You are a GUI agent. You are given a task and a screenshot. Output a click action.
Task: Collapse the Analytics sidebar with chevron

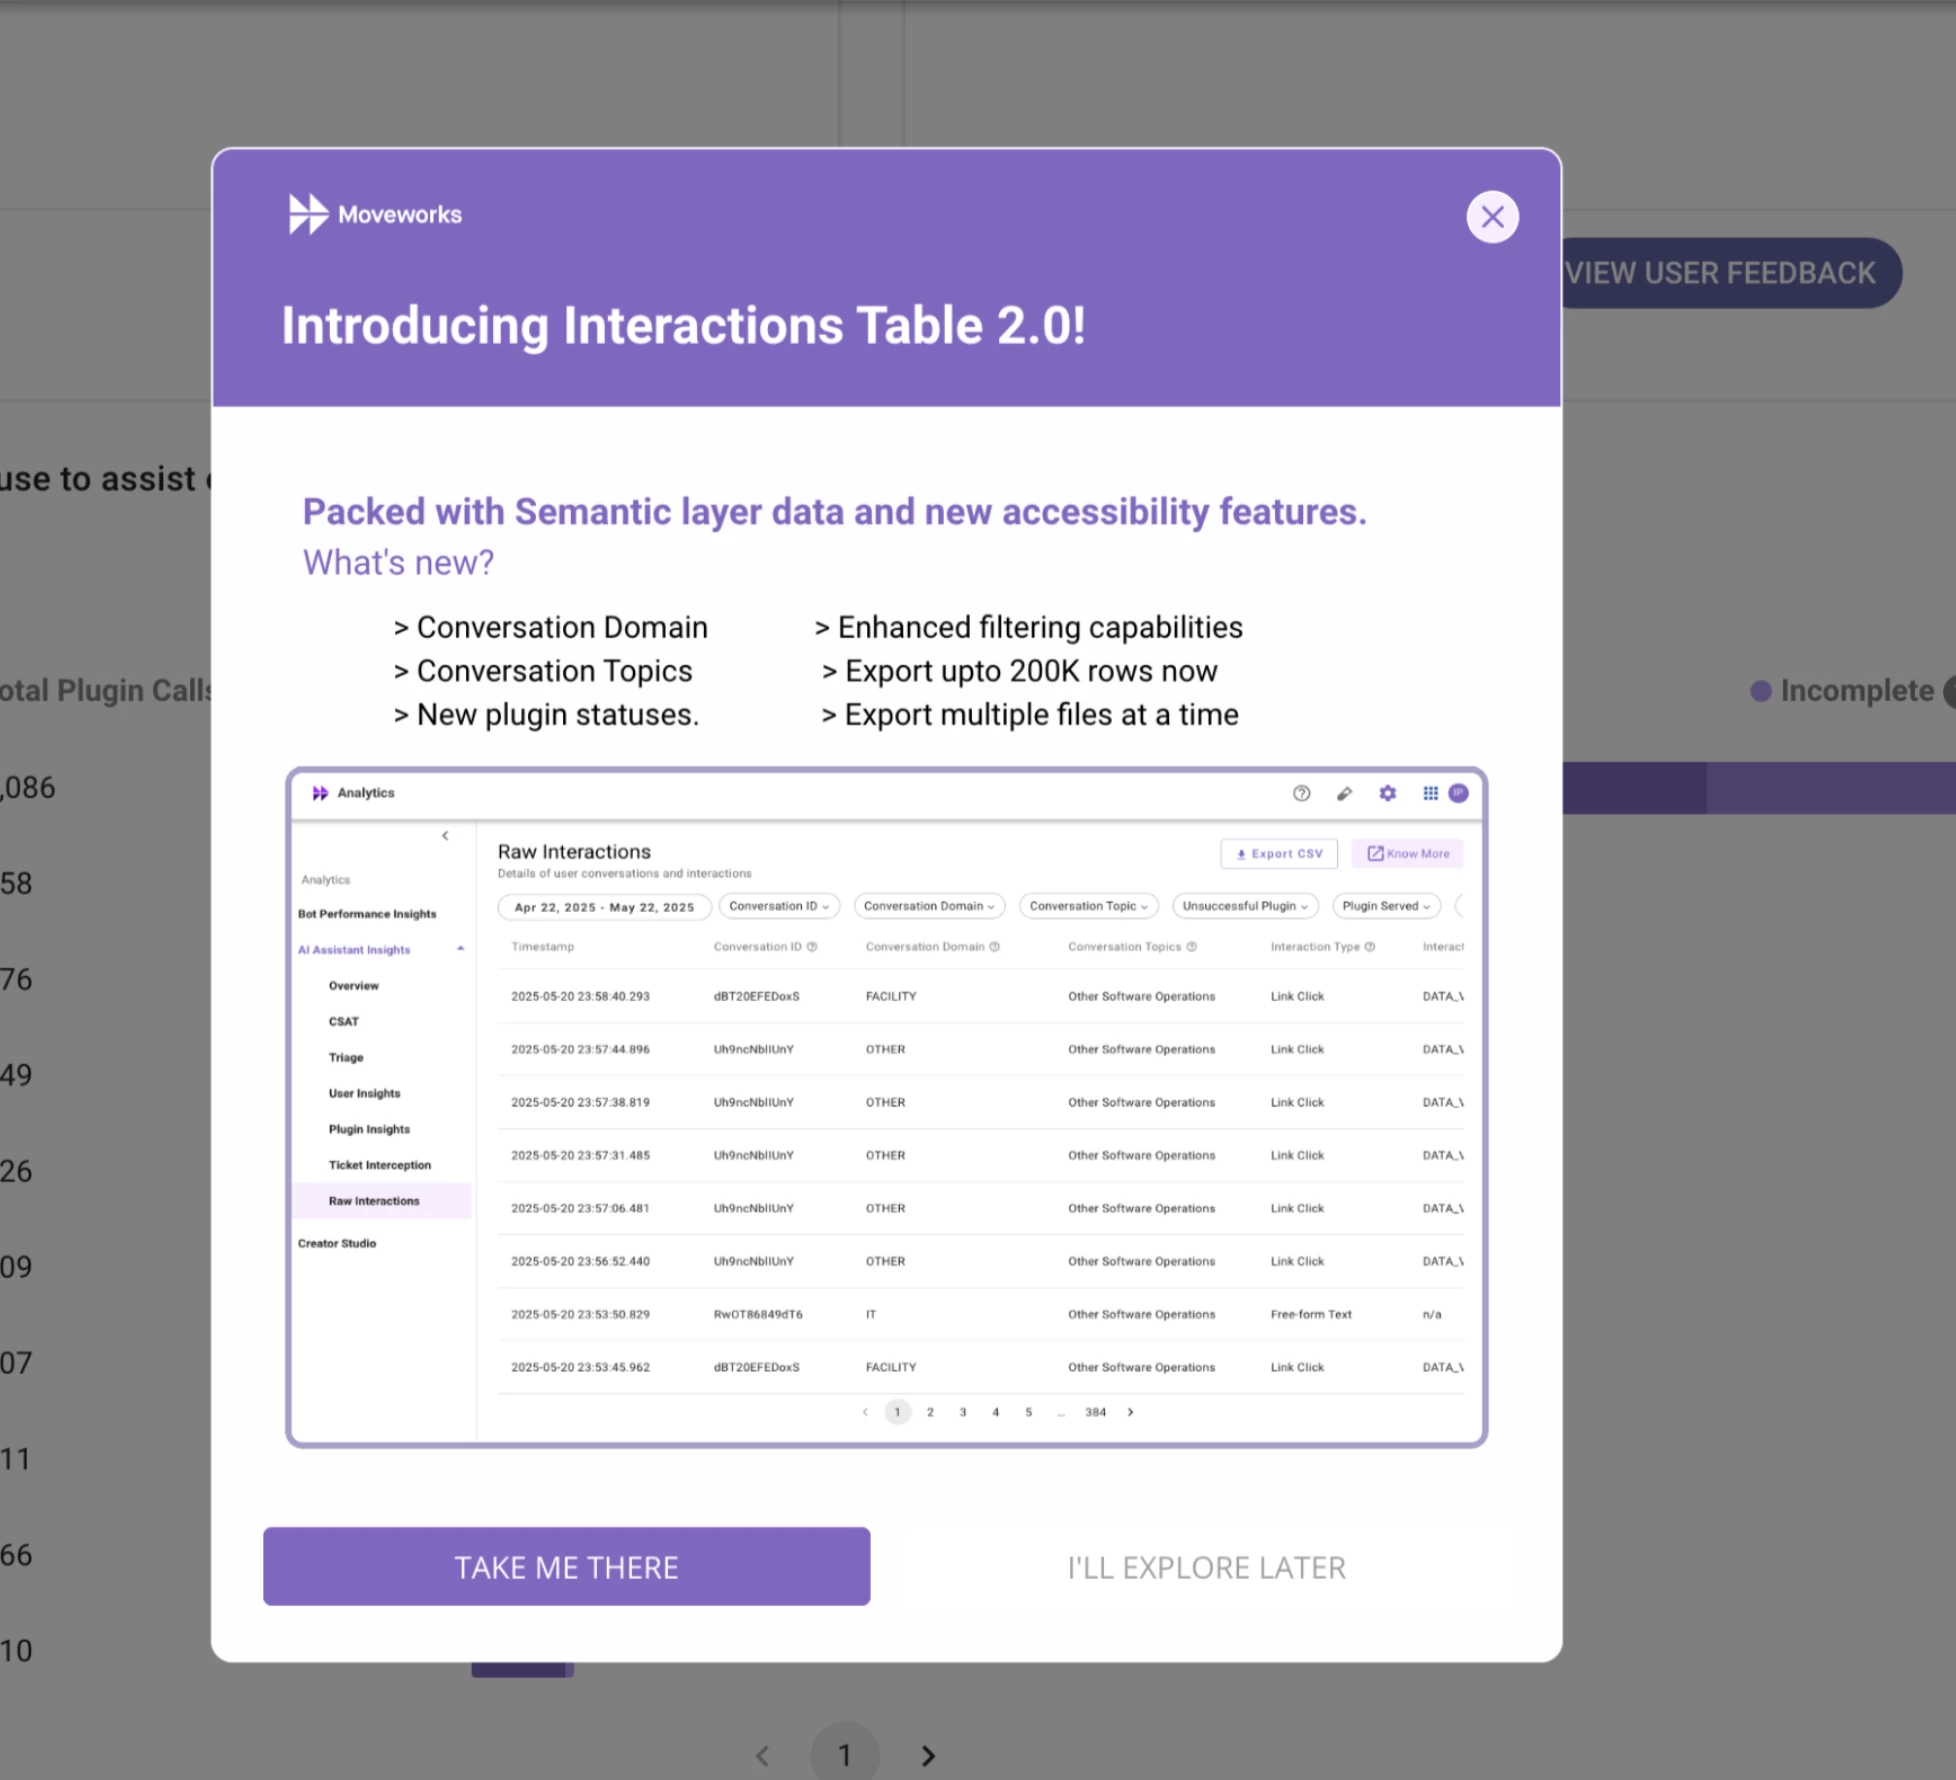click(x=445, y=836)
